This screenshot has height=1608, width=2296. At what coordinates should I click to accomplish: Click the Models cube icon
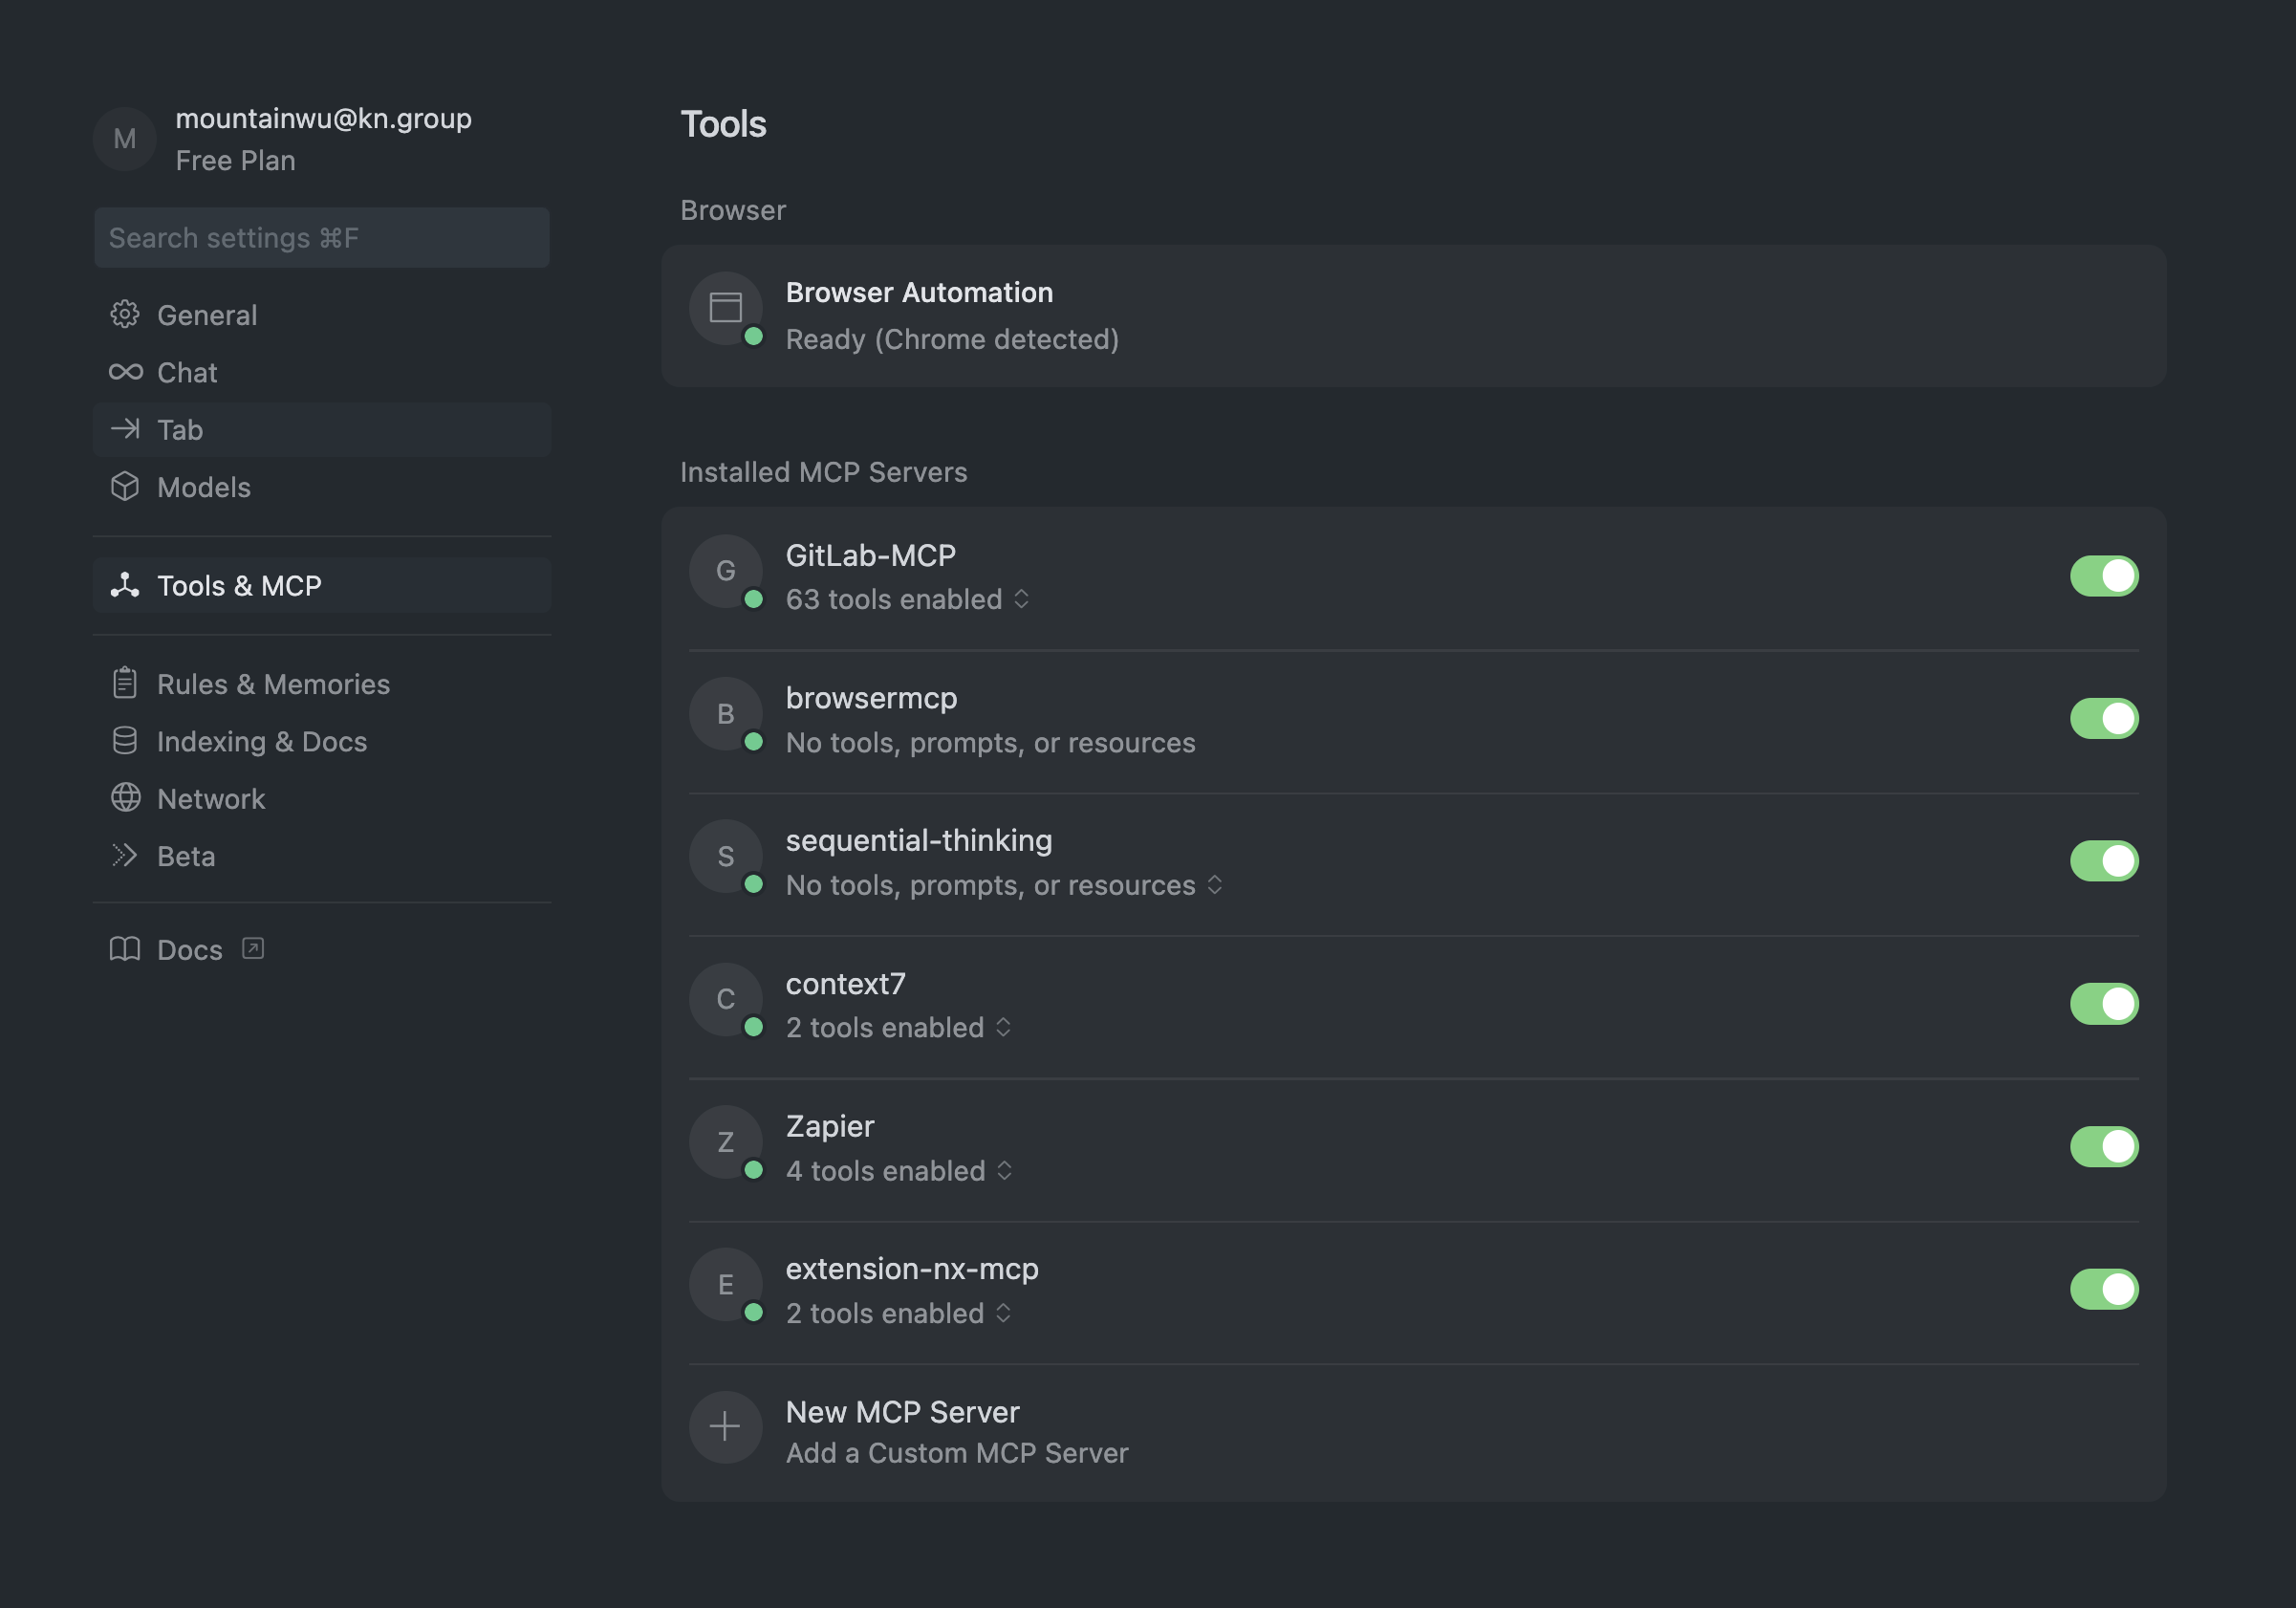point(125,487)
